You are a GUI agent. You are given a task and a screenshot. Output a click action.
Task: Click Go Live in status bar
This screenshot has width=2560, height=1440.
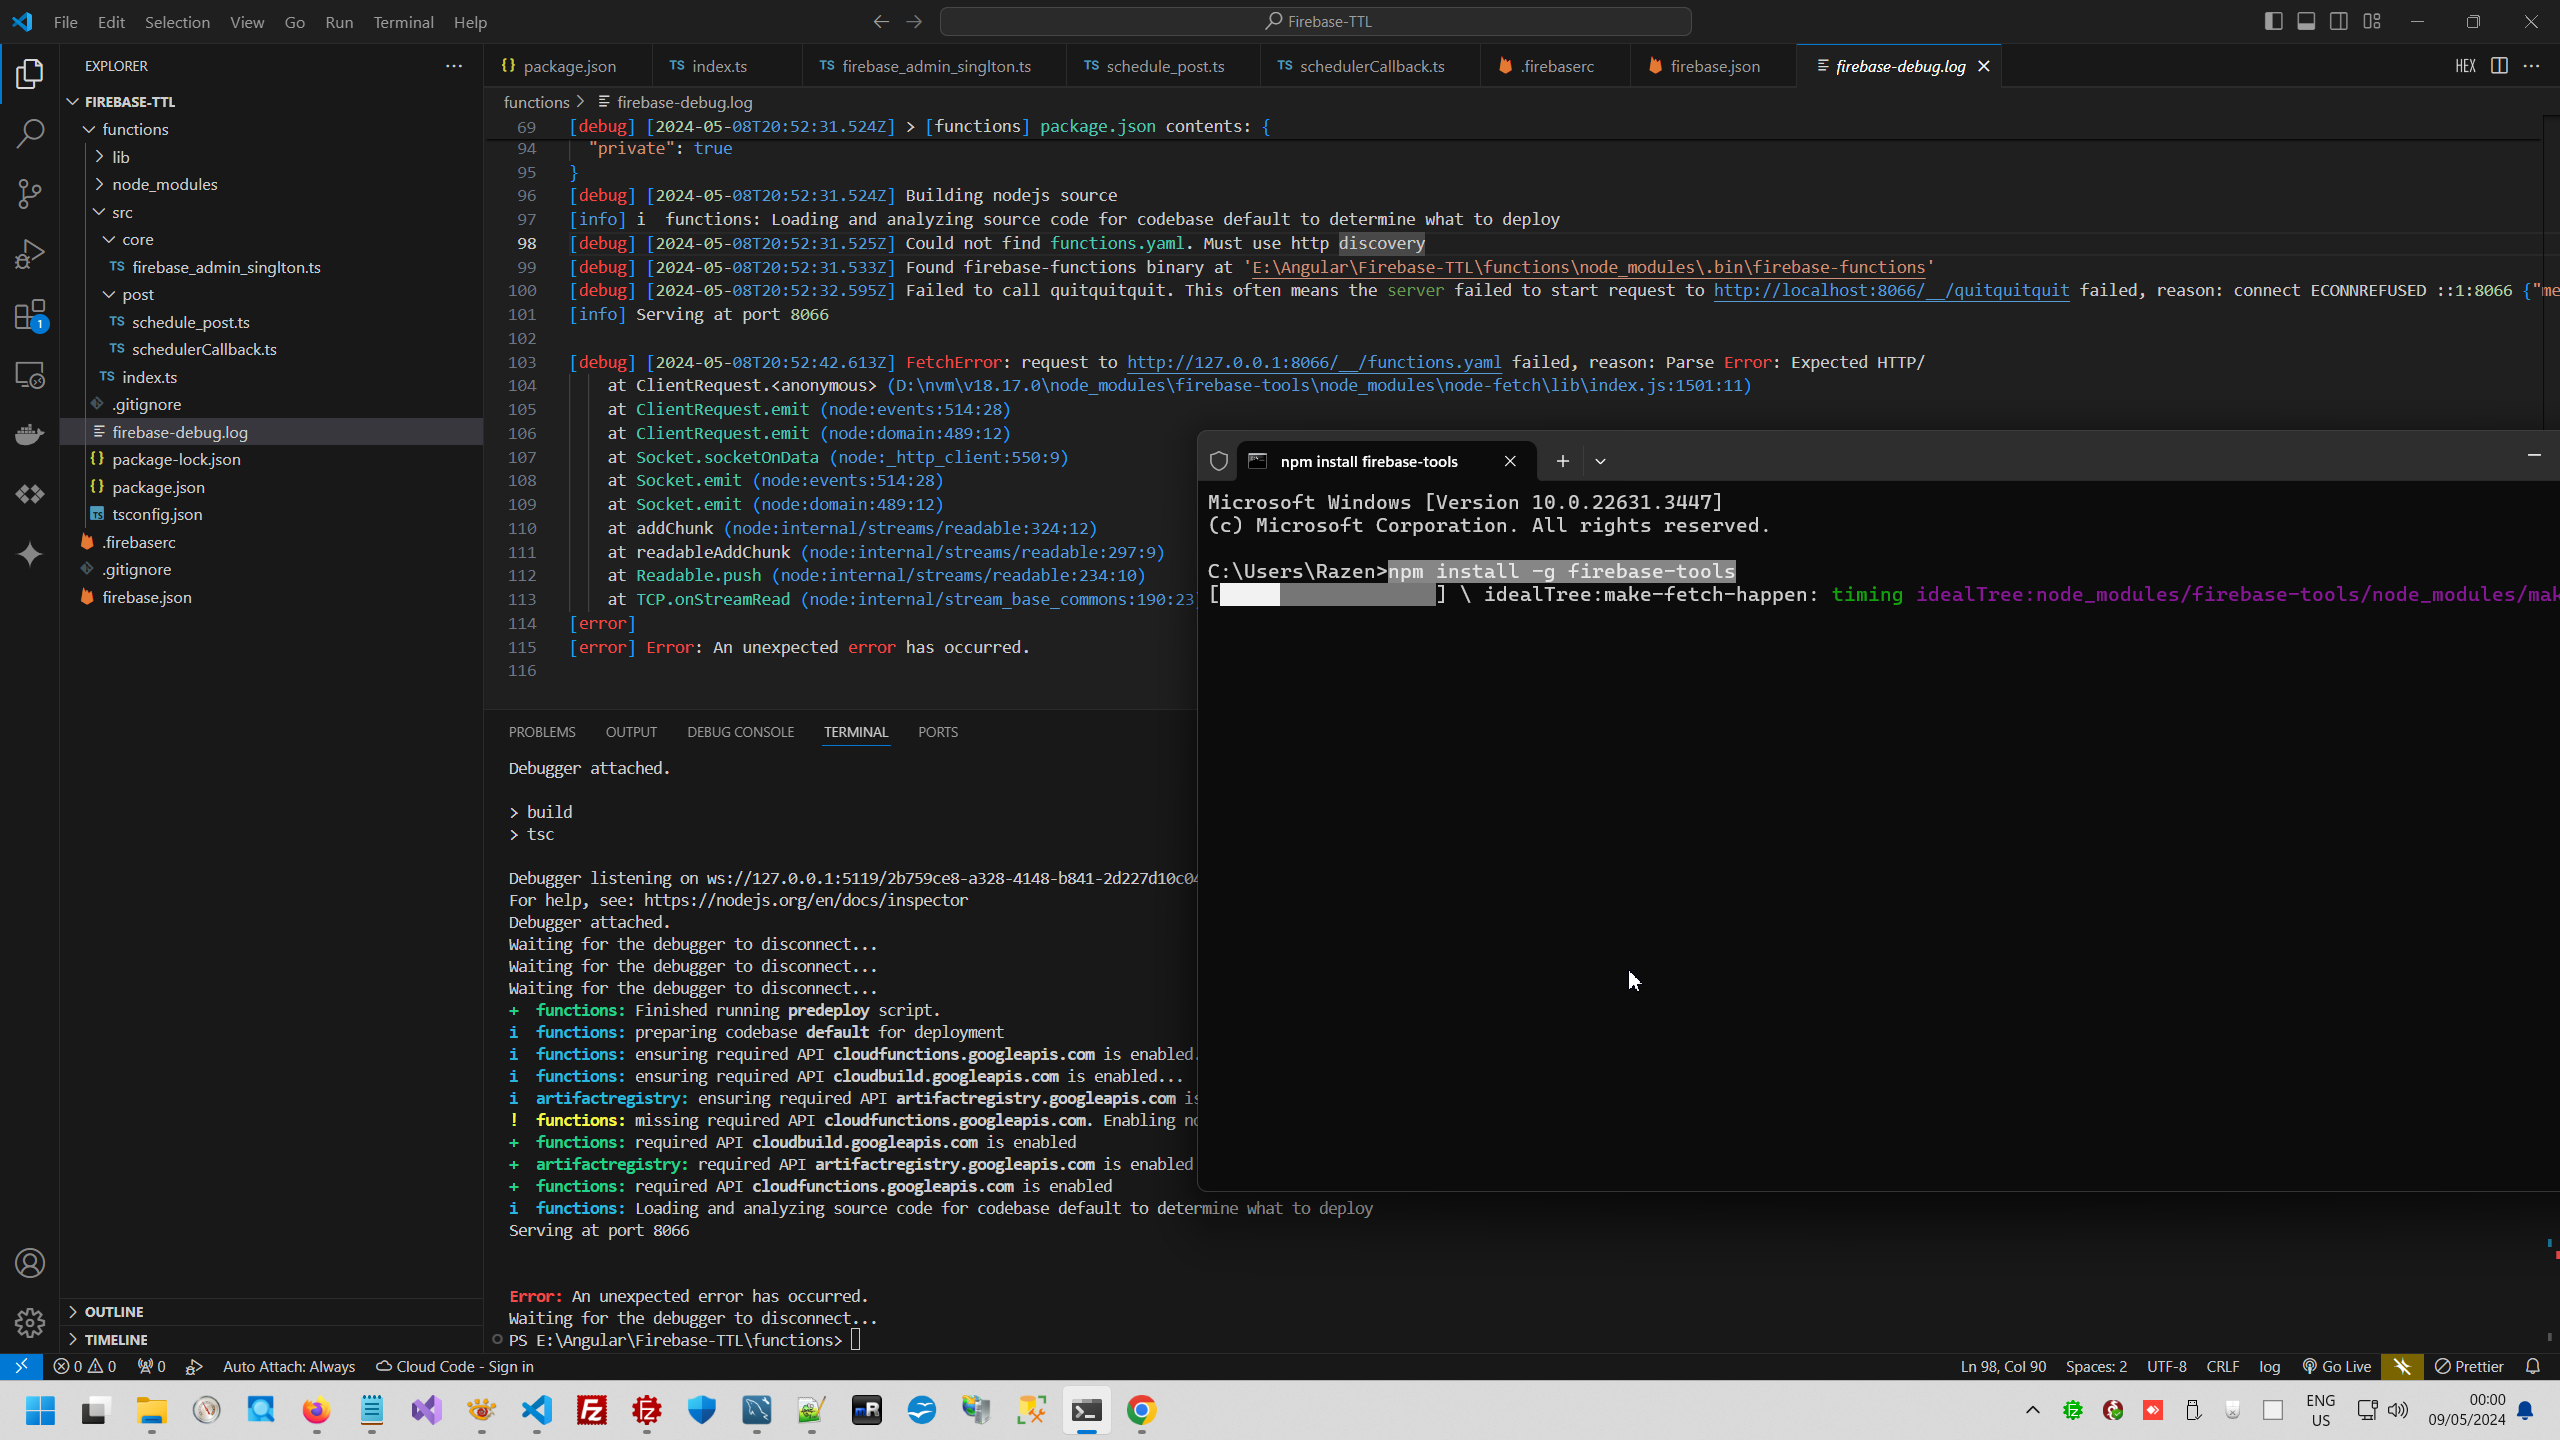[2336, 1366]
